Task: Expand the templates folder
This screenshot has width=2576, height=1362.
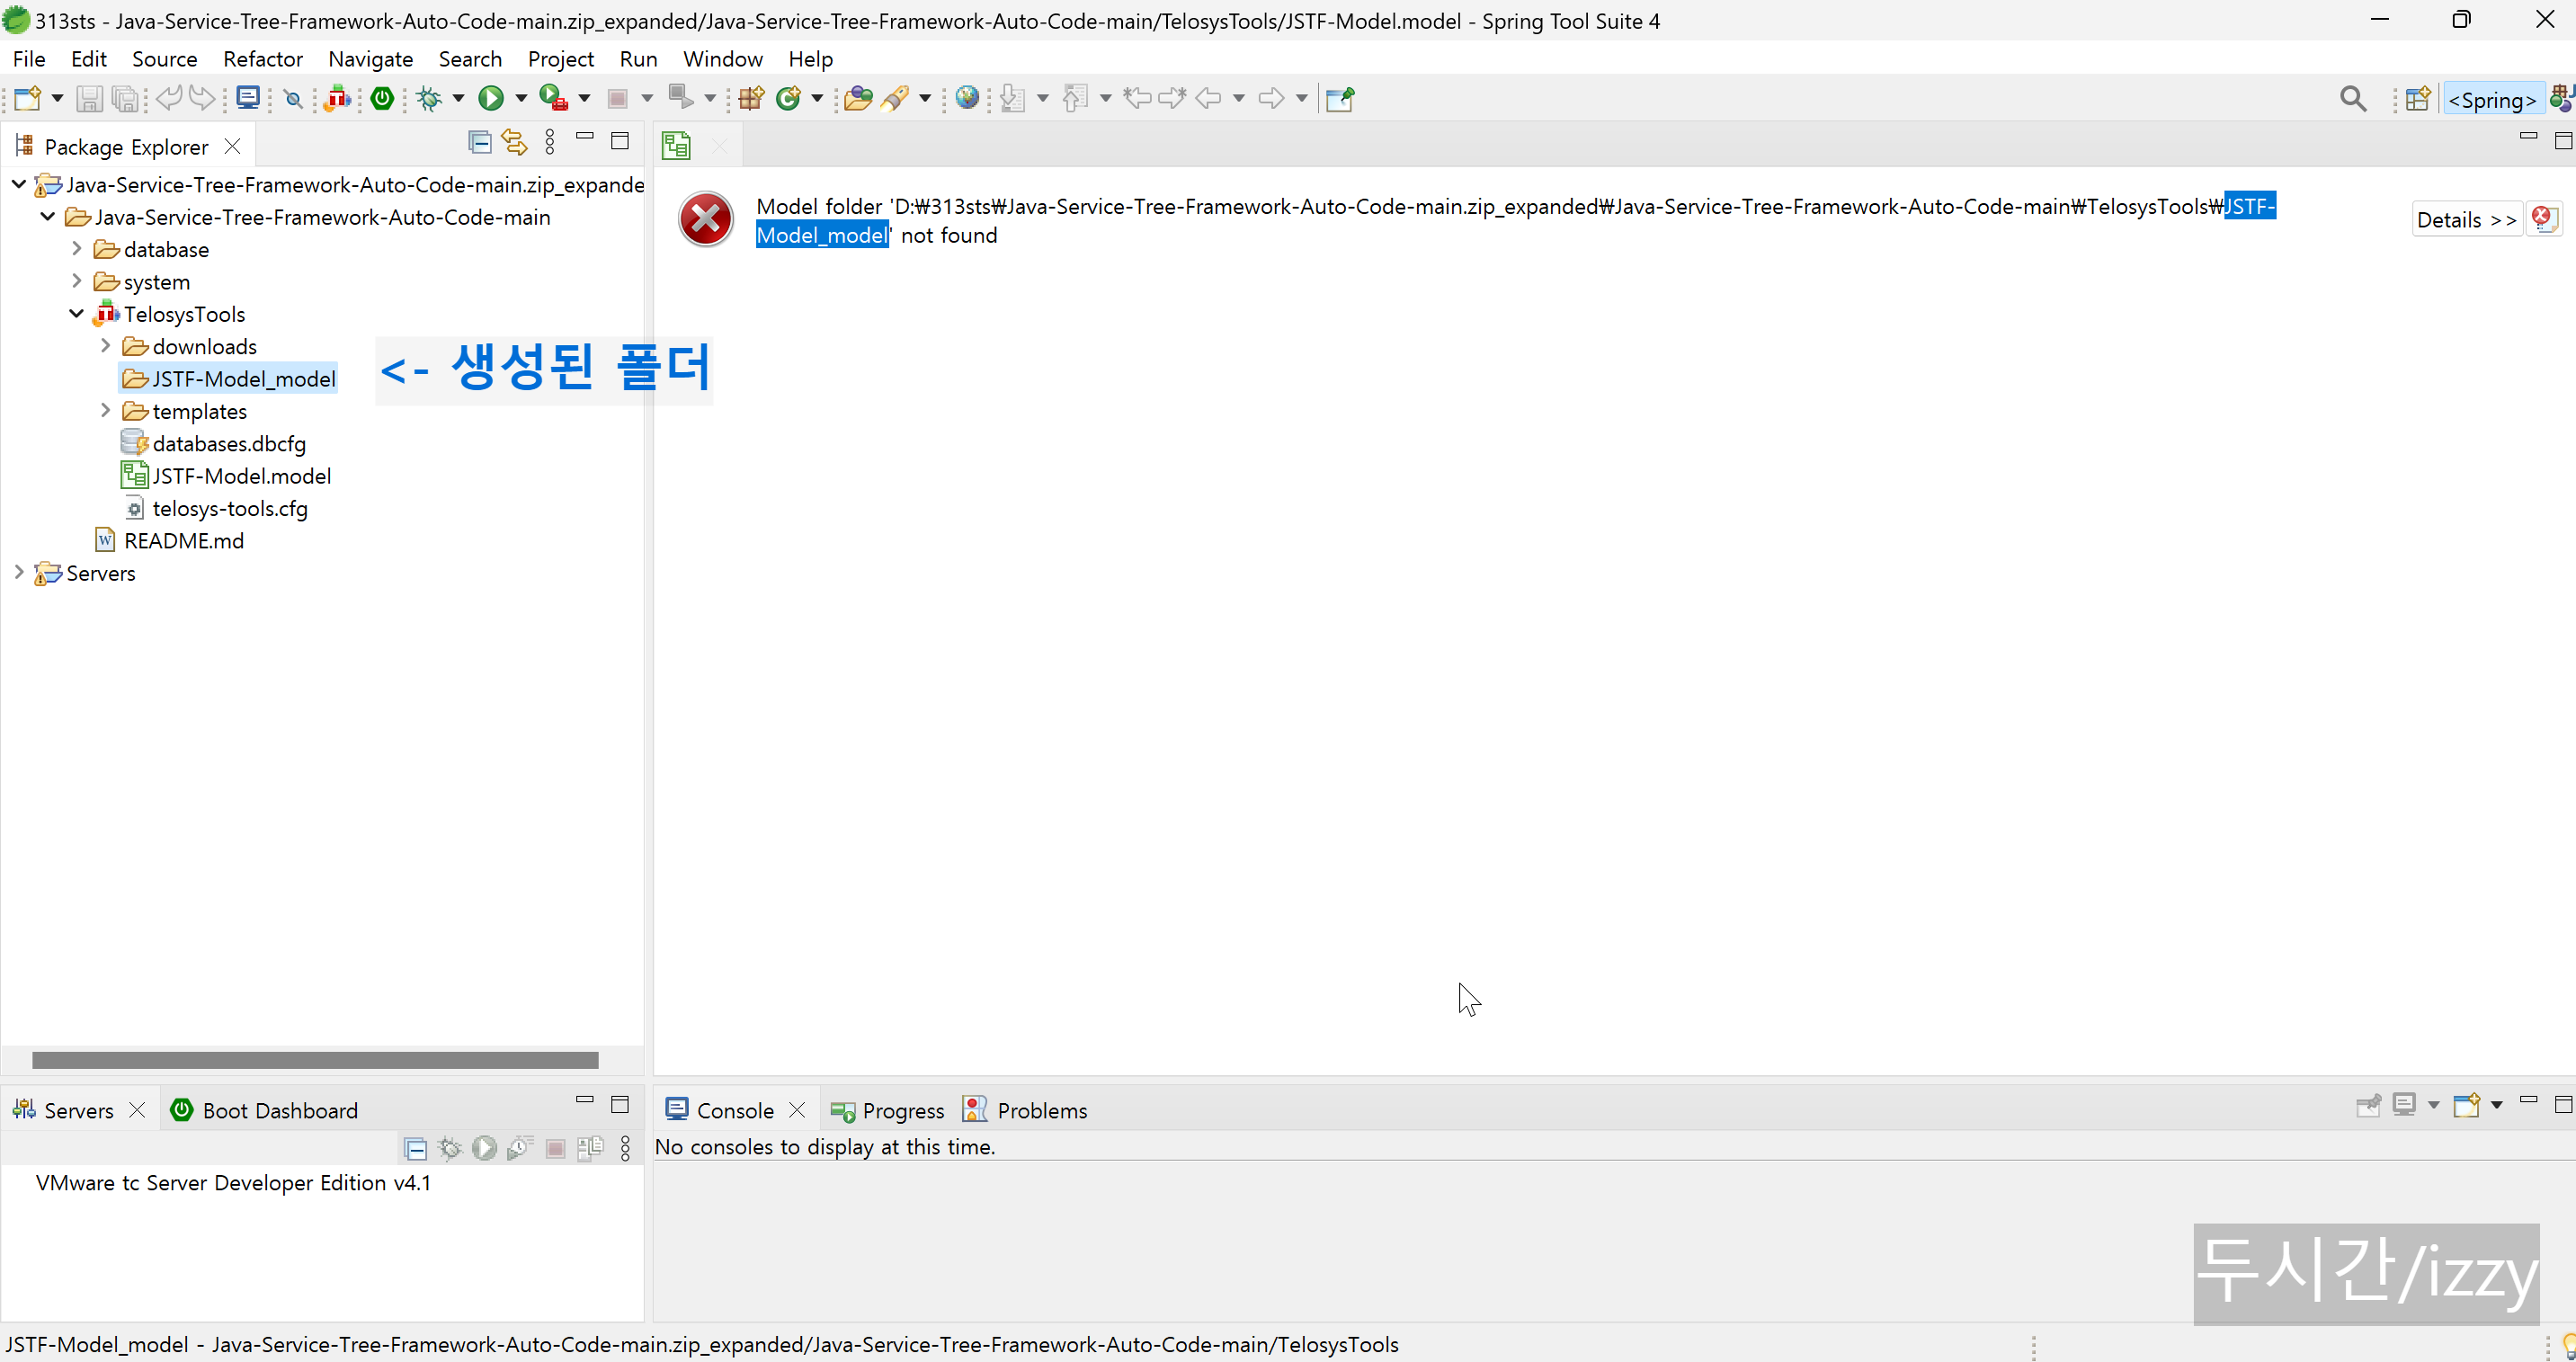Action: pos(105,411)
